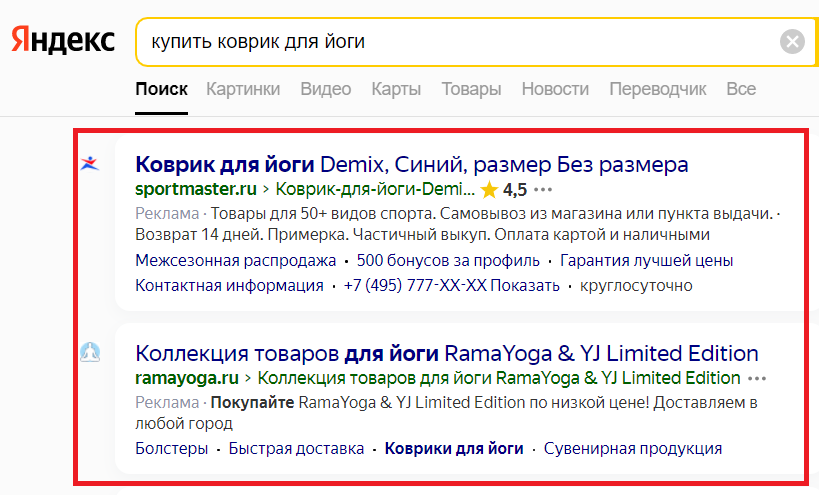Open the Все tab
Screen dimensions: 819x495
coord(741,89)
